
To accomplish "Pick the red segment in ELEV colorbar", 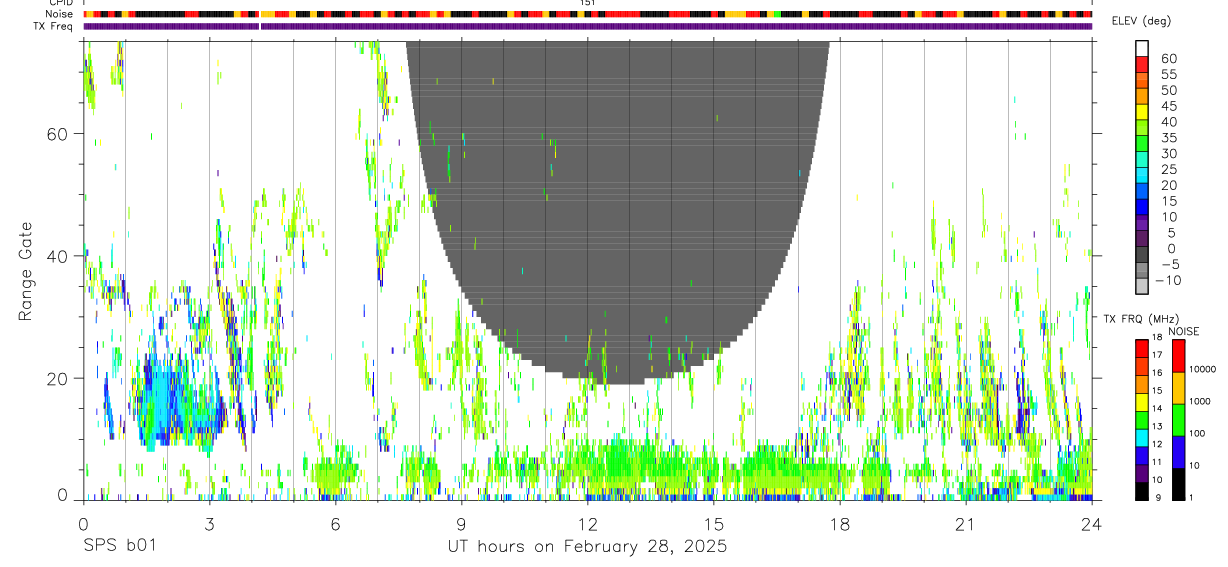I will point(1142,64).
